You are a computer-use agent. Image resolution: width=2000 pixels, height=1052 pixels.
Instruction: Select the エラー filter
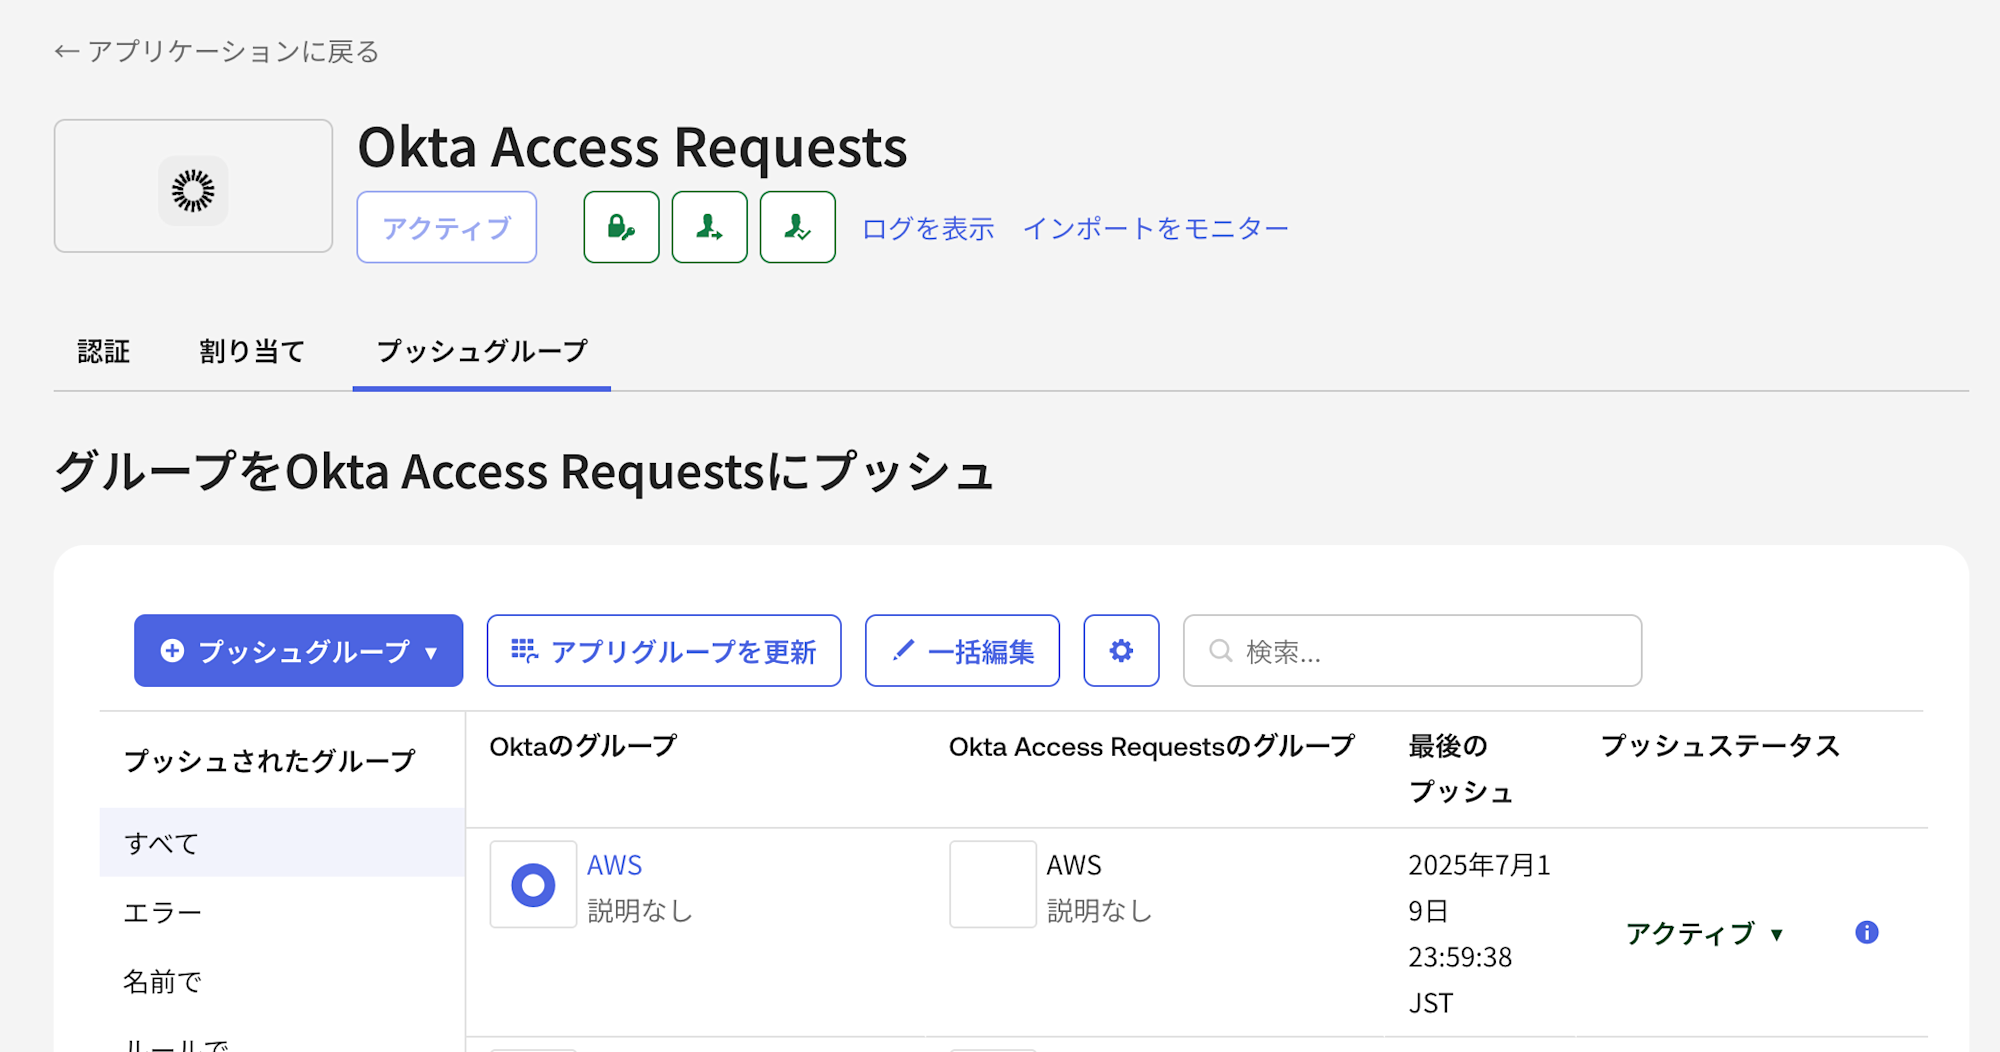(x=282, y=912)
